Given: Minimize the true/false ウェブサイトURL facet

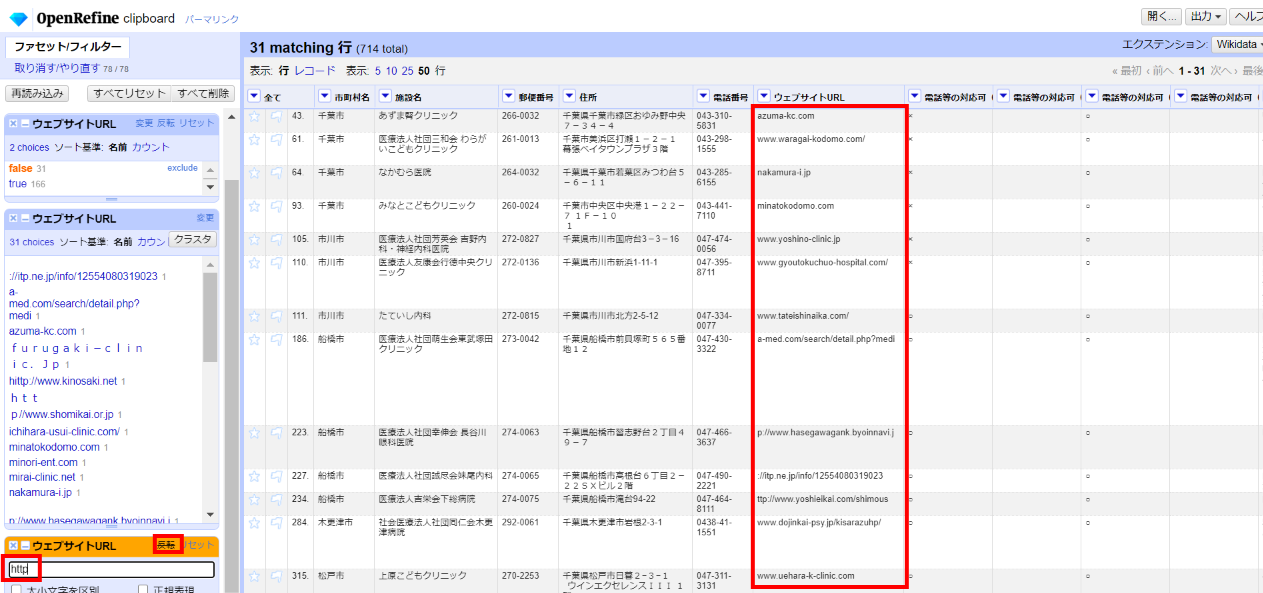Looking at the screenshot, I should click(25, 123).
